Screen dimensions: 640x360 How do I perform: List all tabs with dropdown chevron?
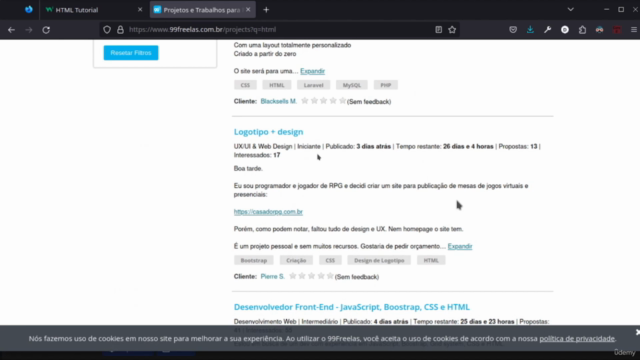tap(571, 9)
